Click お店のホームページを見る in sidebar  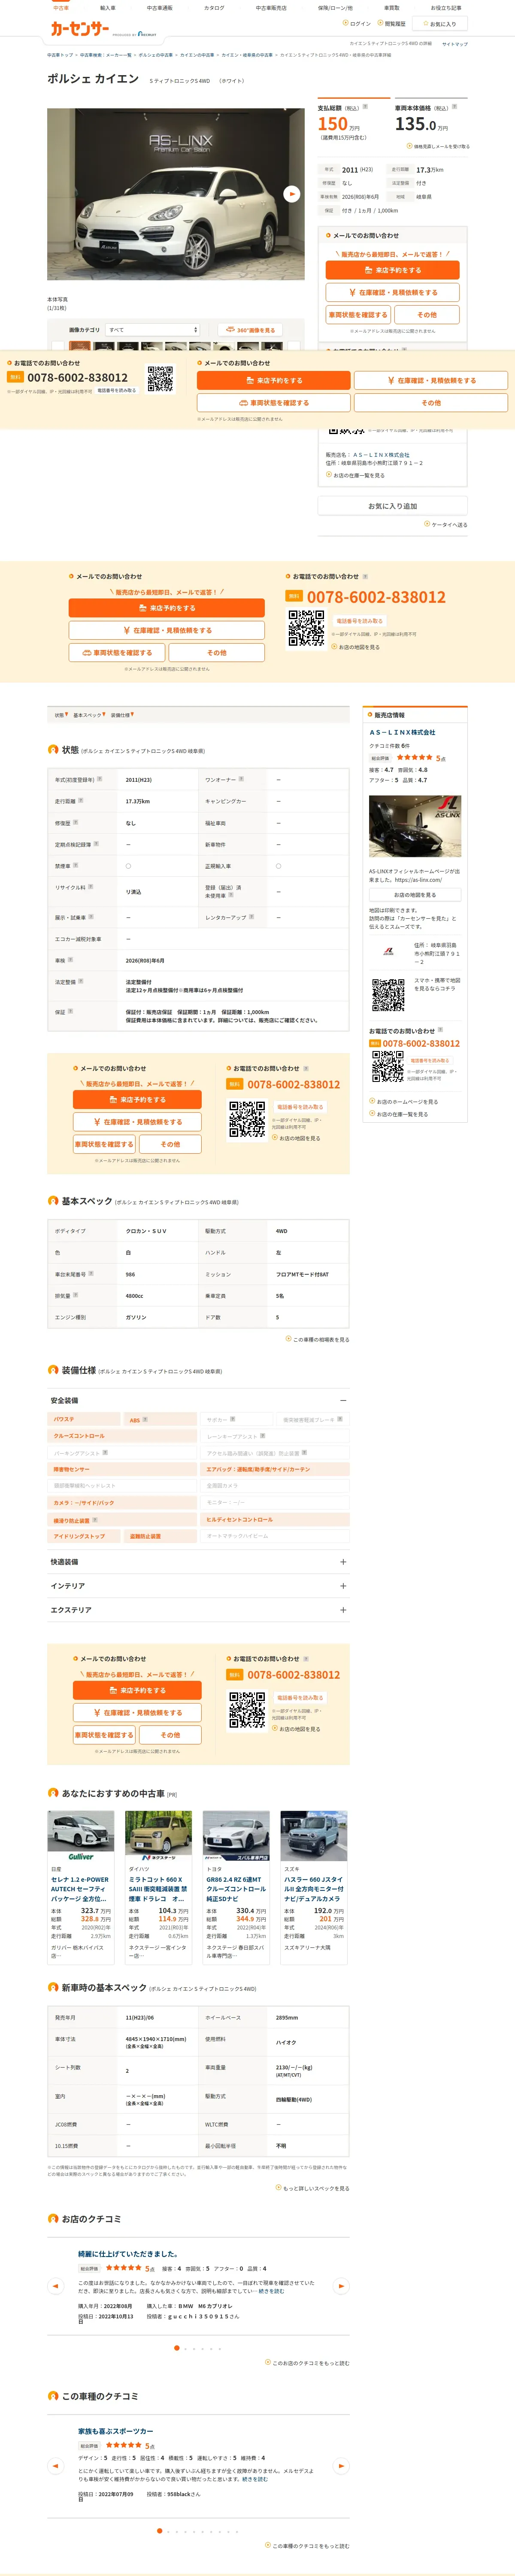tap(404, 1102)
